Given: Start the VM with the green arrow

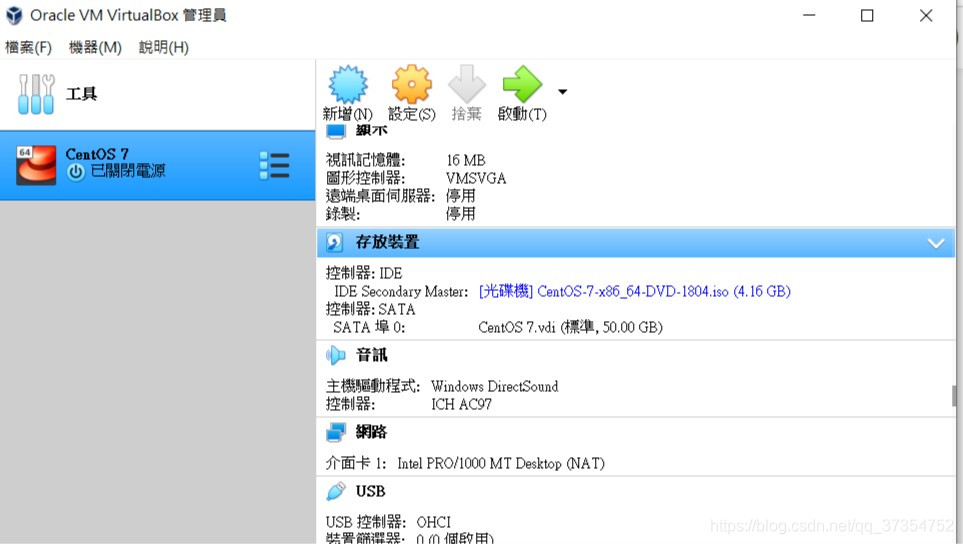Looking at the screenshot, I should tap(522, 84).
